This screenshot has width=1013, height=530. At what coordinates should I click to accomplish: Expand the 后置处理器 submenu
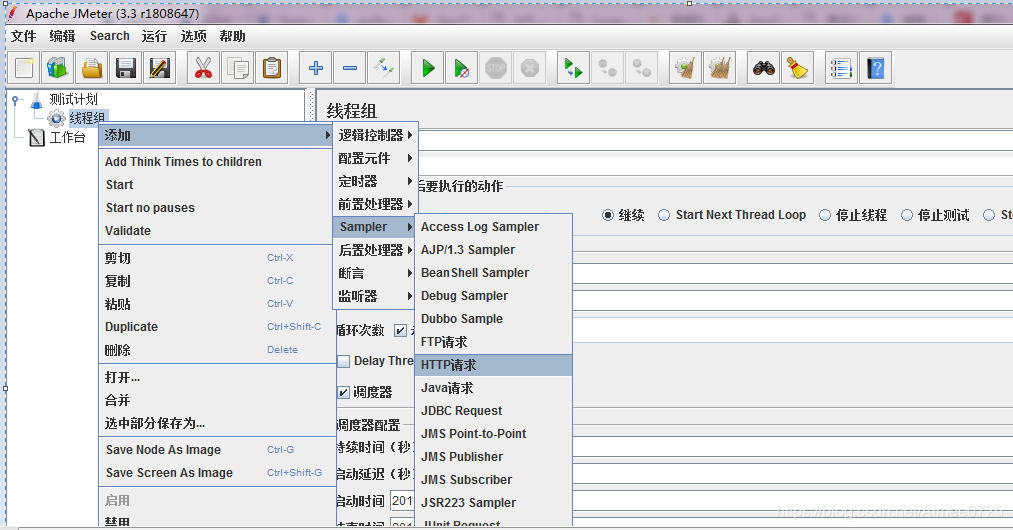point(375,250)
